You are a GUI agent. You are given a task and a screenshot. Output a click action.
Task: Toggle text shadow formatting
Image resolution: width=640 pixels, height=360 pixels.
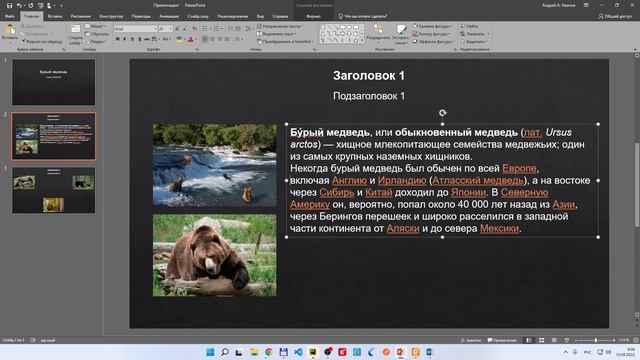139,39
